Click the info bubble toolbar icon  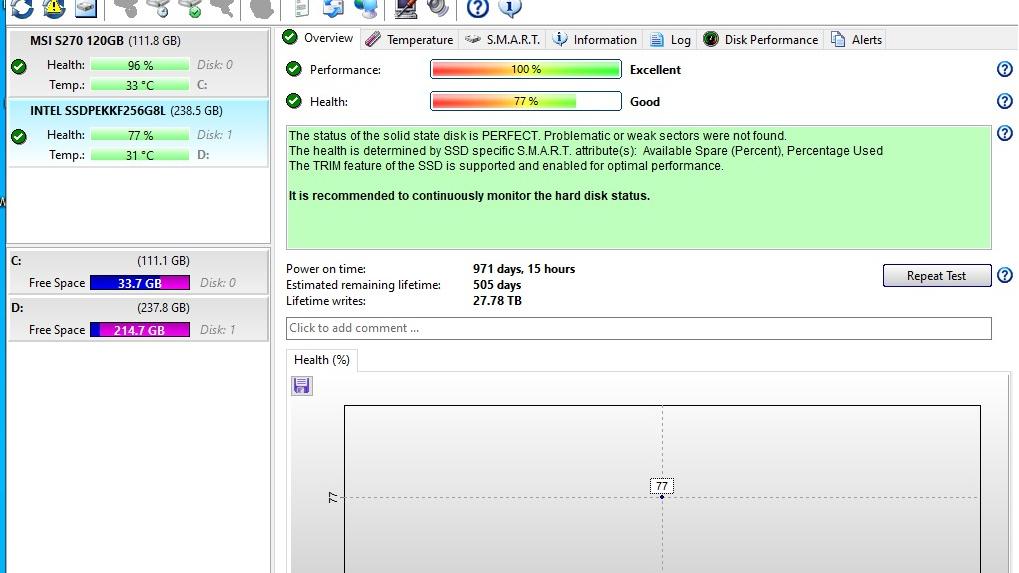(x=510, y=8)
